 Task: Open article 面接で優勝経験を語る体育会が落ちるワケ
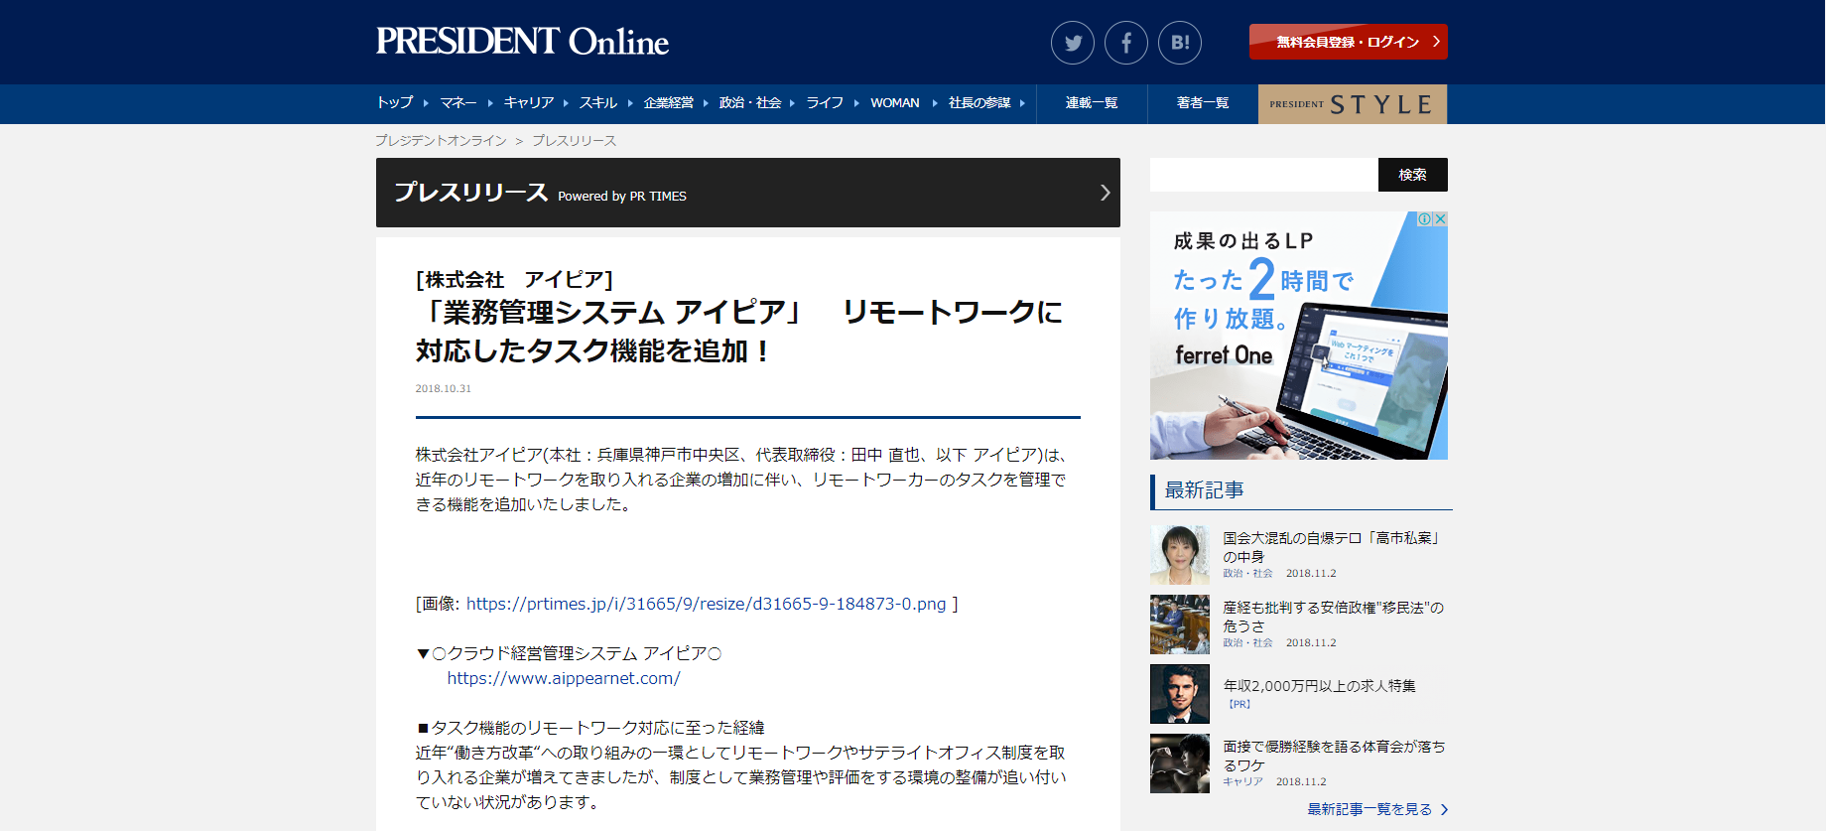pos(1334,756)
